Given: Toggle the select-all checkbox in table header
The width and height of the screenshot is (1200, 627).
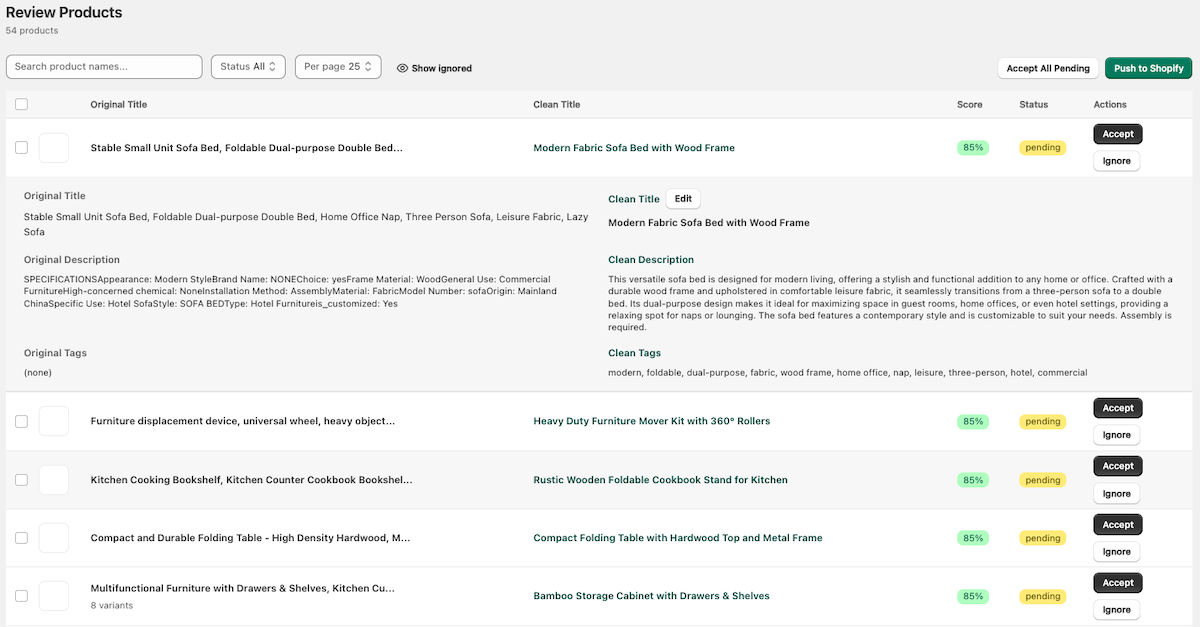Looking at the screenshot, I should 22,104.
